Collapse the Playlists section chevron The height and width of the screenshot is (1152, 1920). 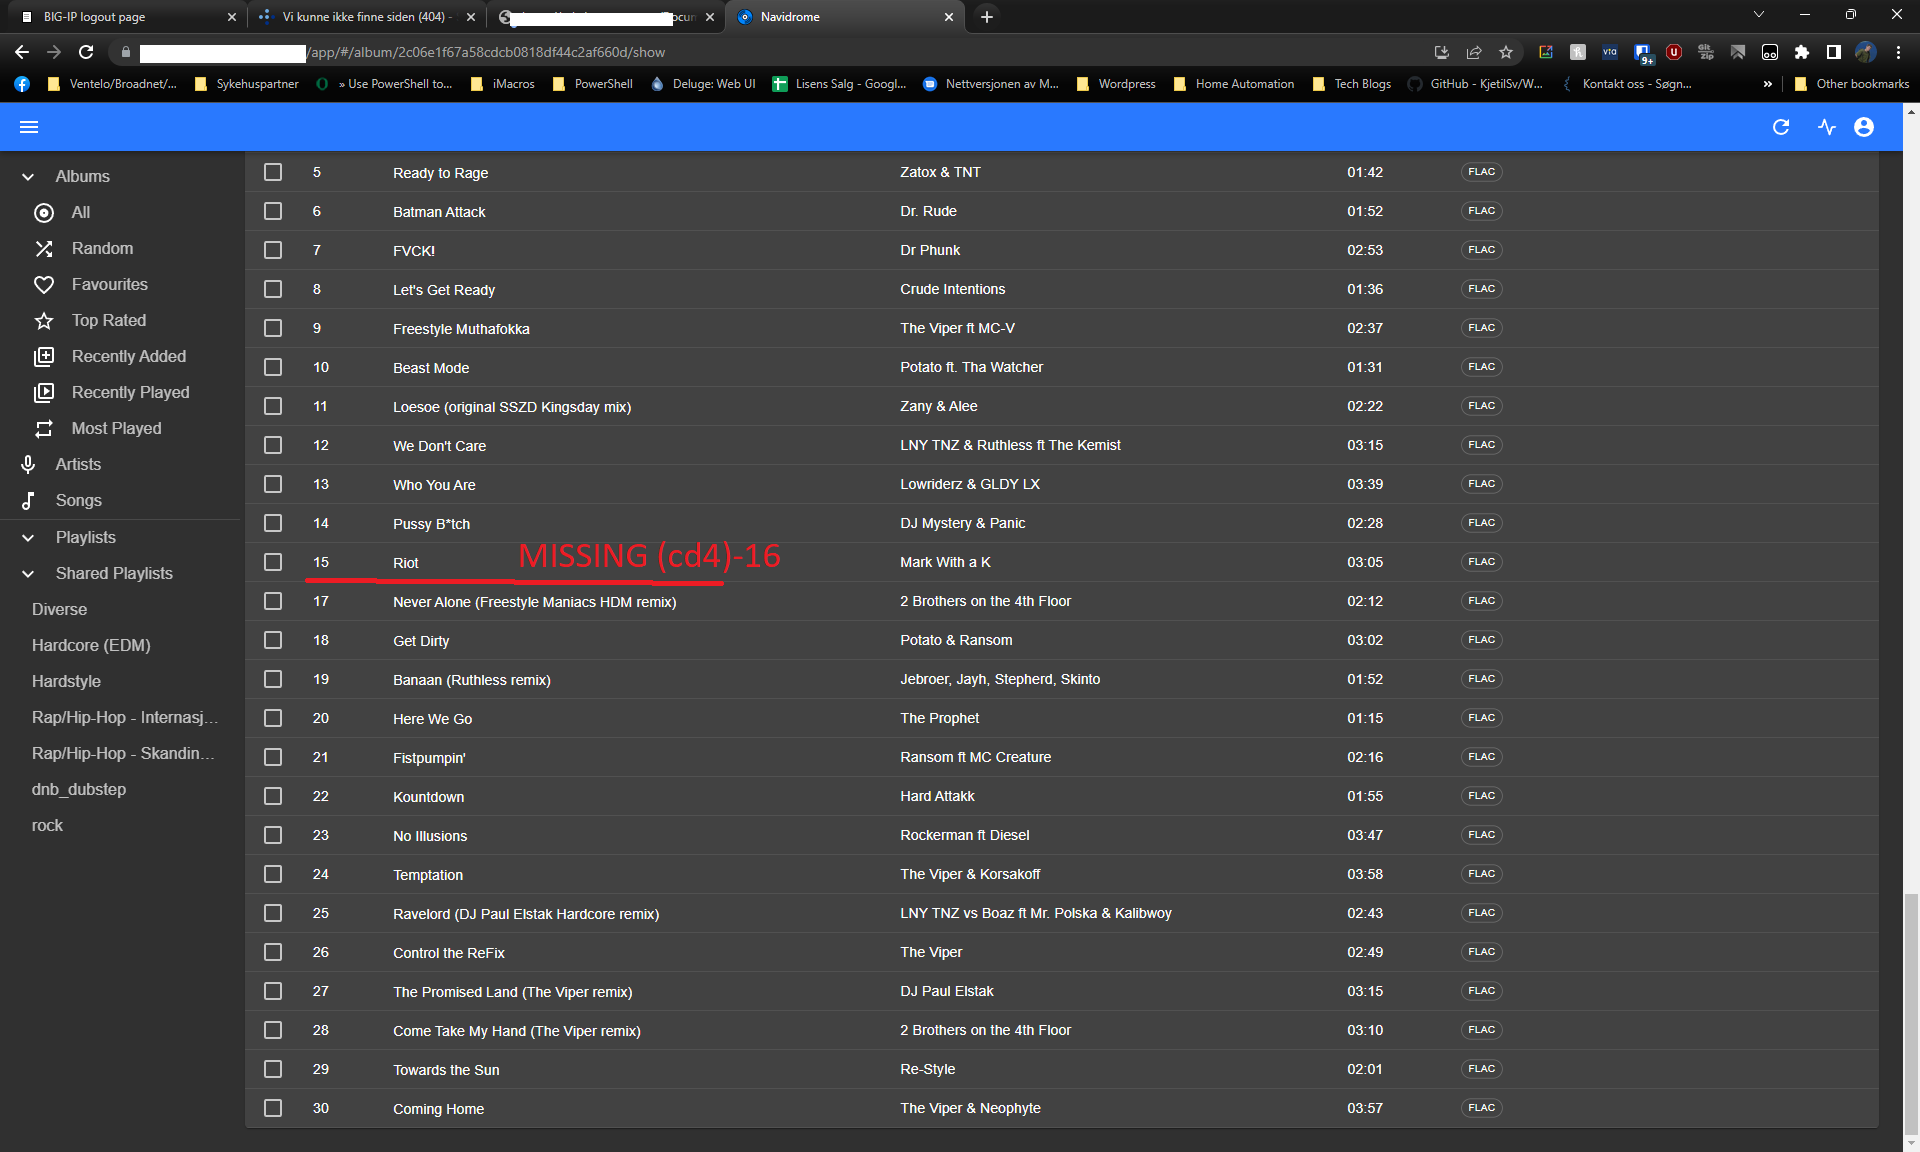[x=28, y=537]
